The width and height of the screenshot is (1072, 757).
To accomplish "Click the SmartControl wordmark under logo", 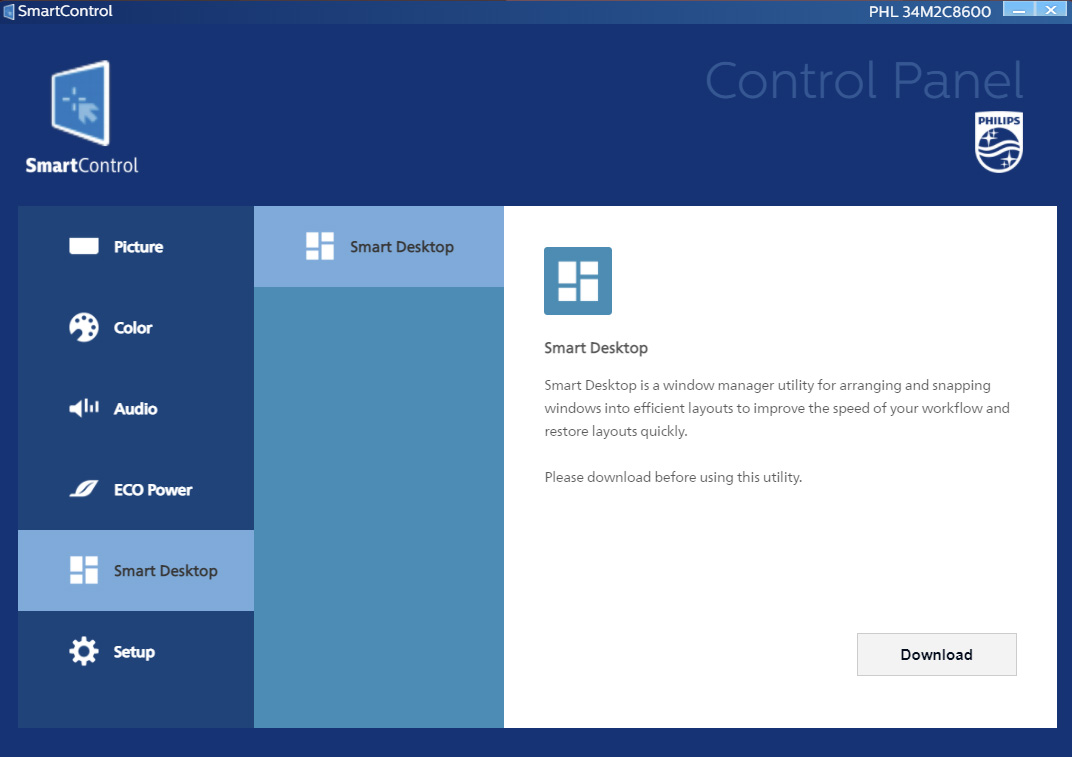I will tap(82, 165).
